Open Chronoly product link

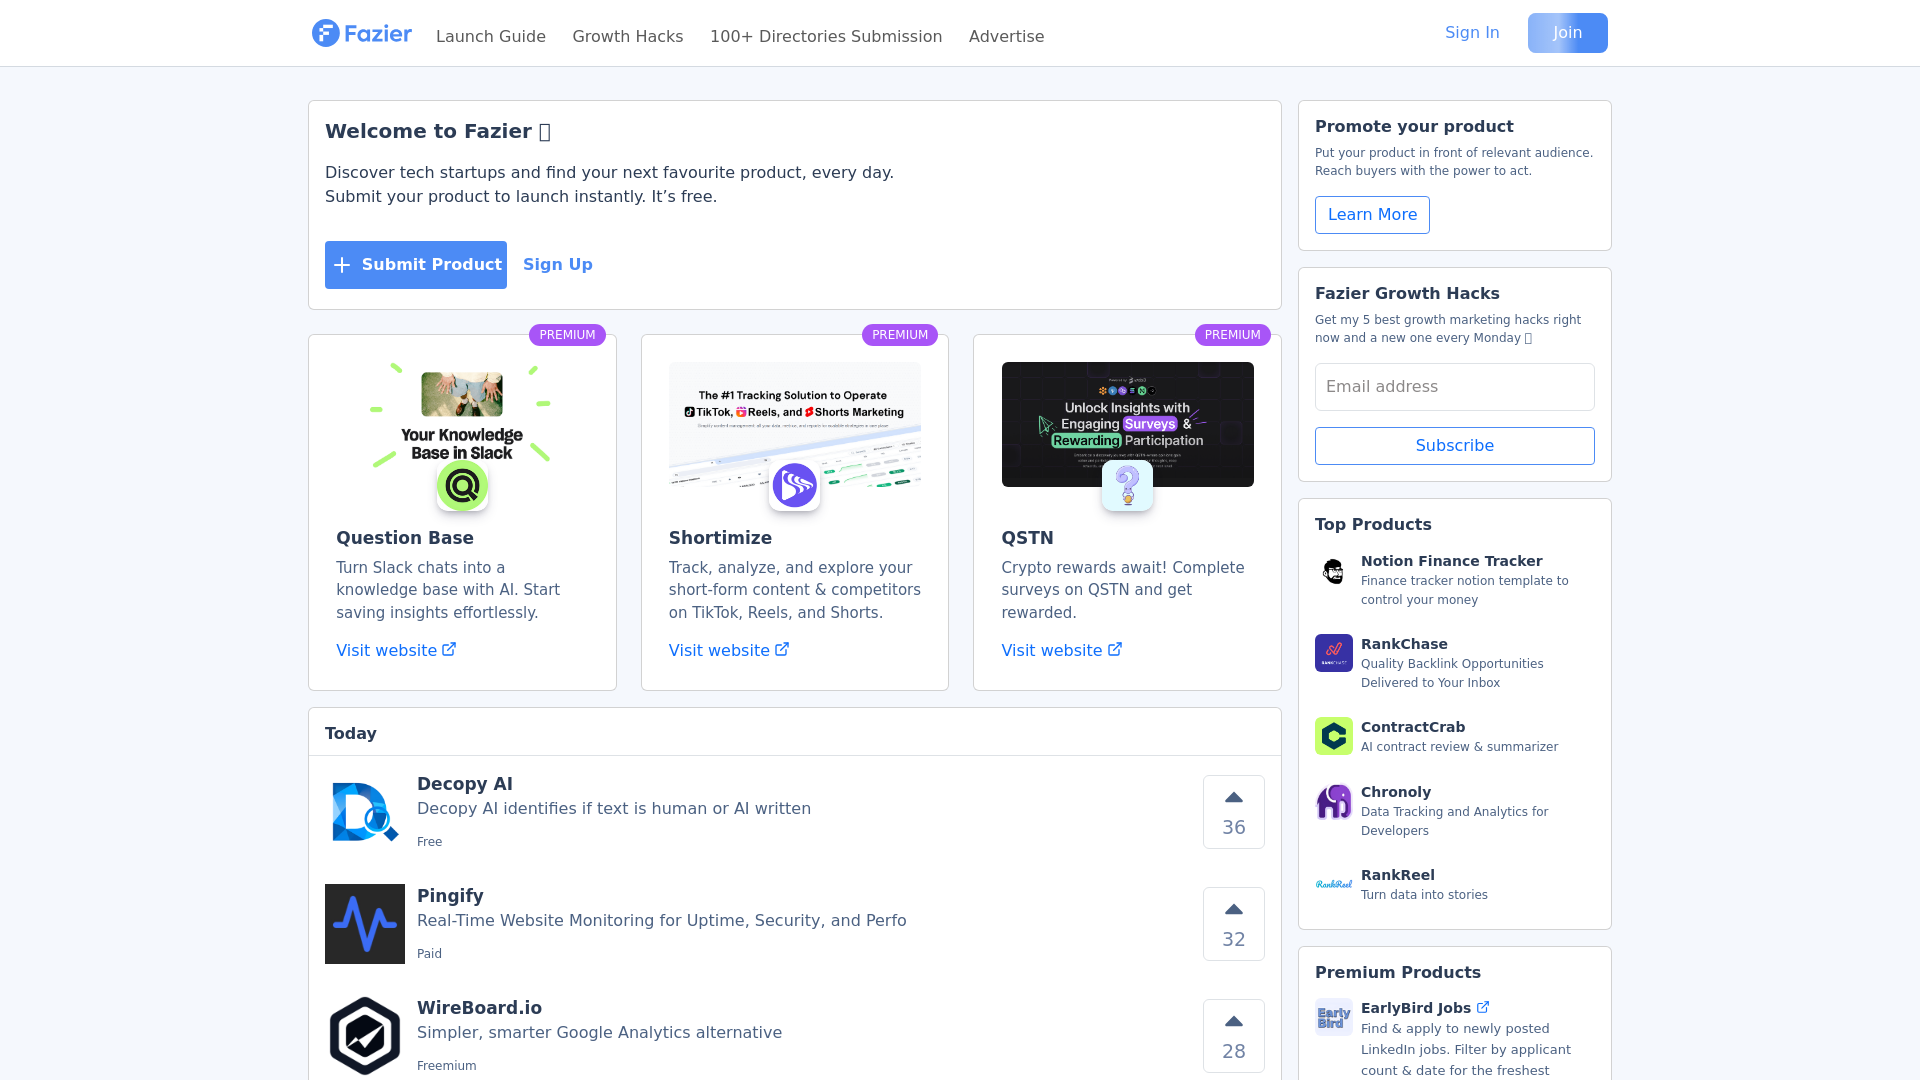pos(1395,792)
